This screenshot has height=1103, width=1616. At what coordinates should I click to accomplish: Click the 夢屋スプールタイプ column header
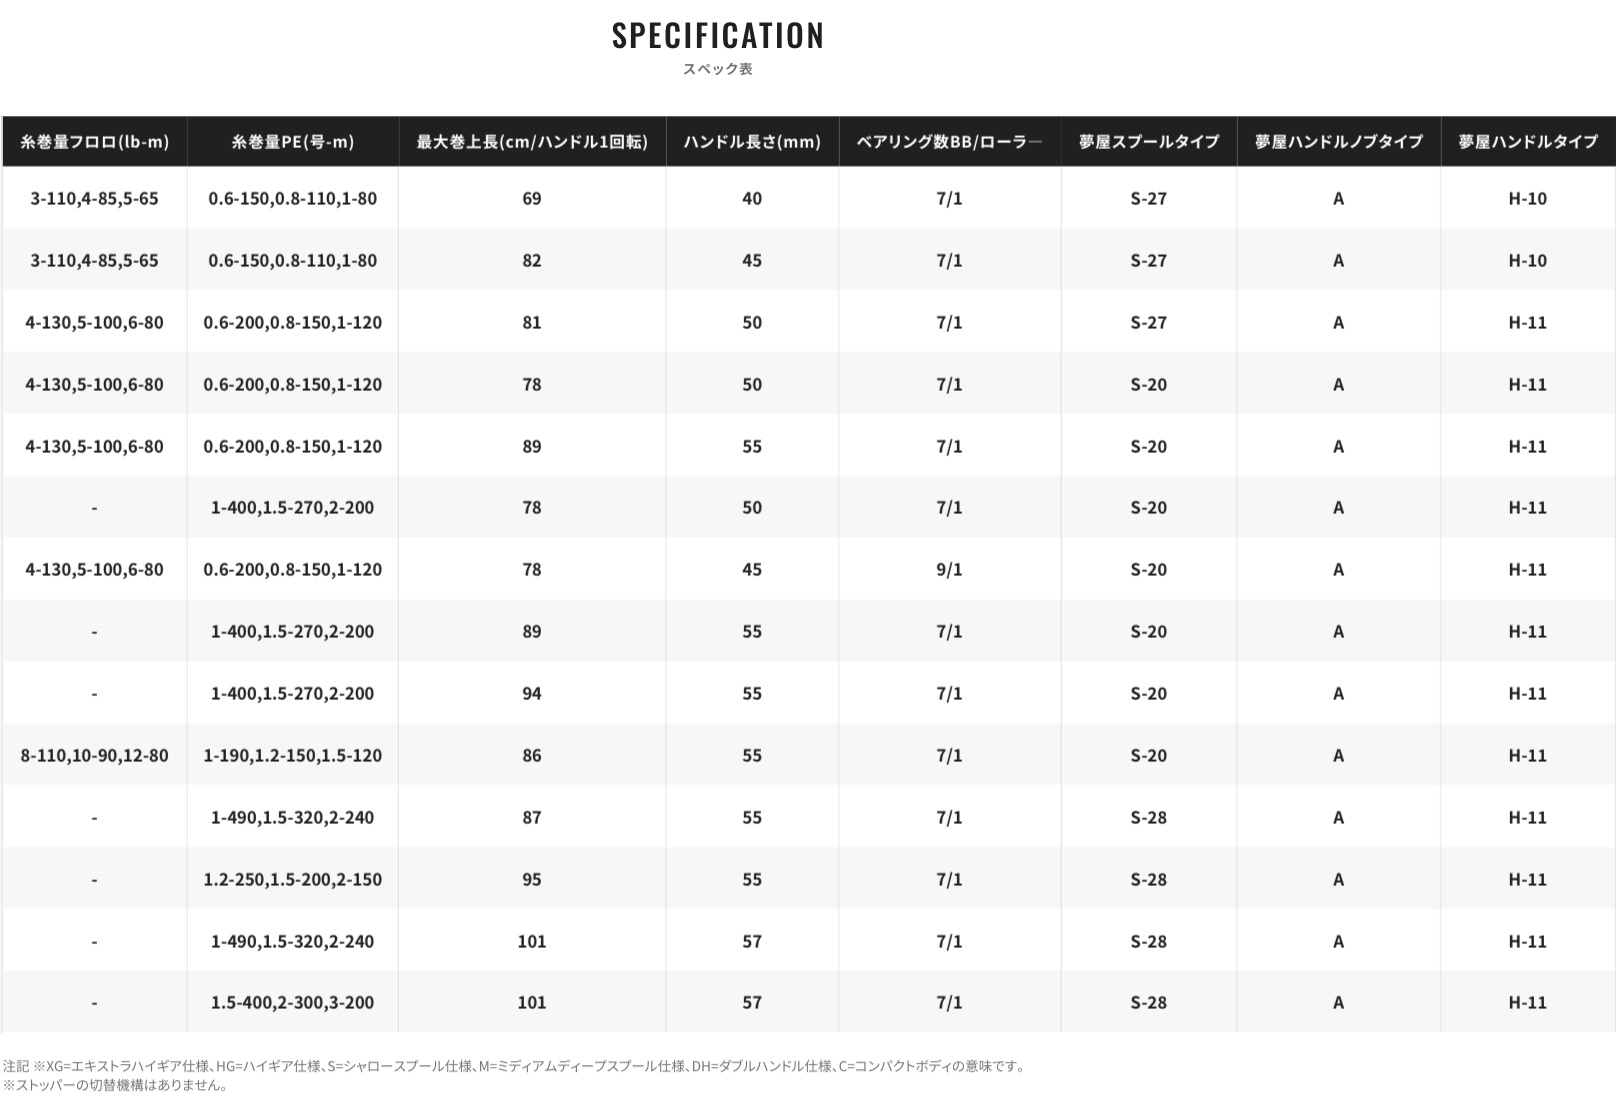pyautogui.click(x=1148, y=142)
